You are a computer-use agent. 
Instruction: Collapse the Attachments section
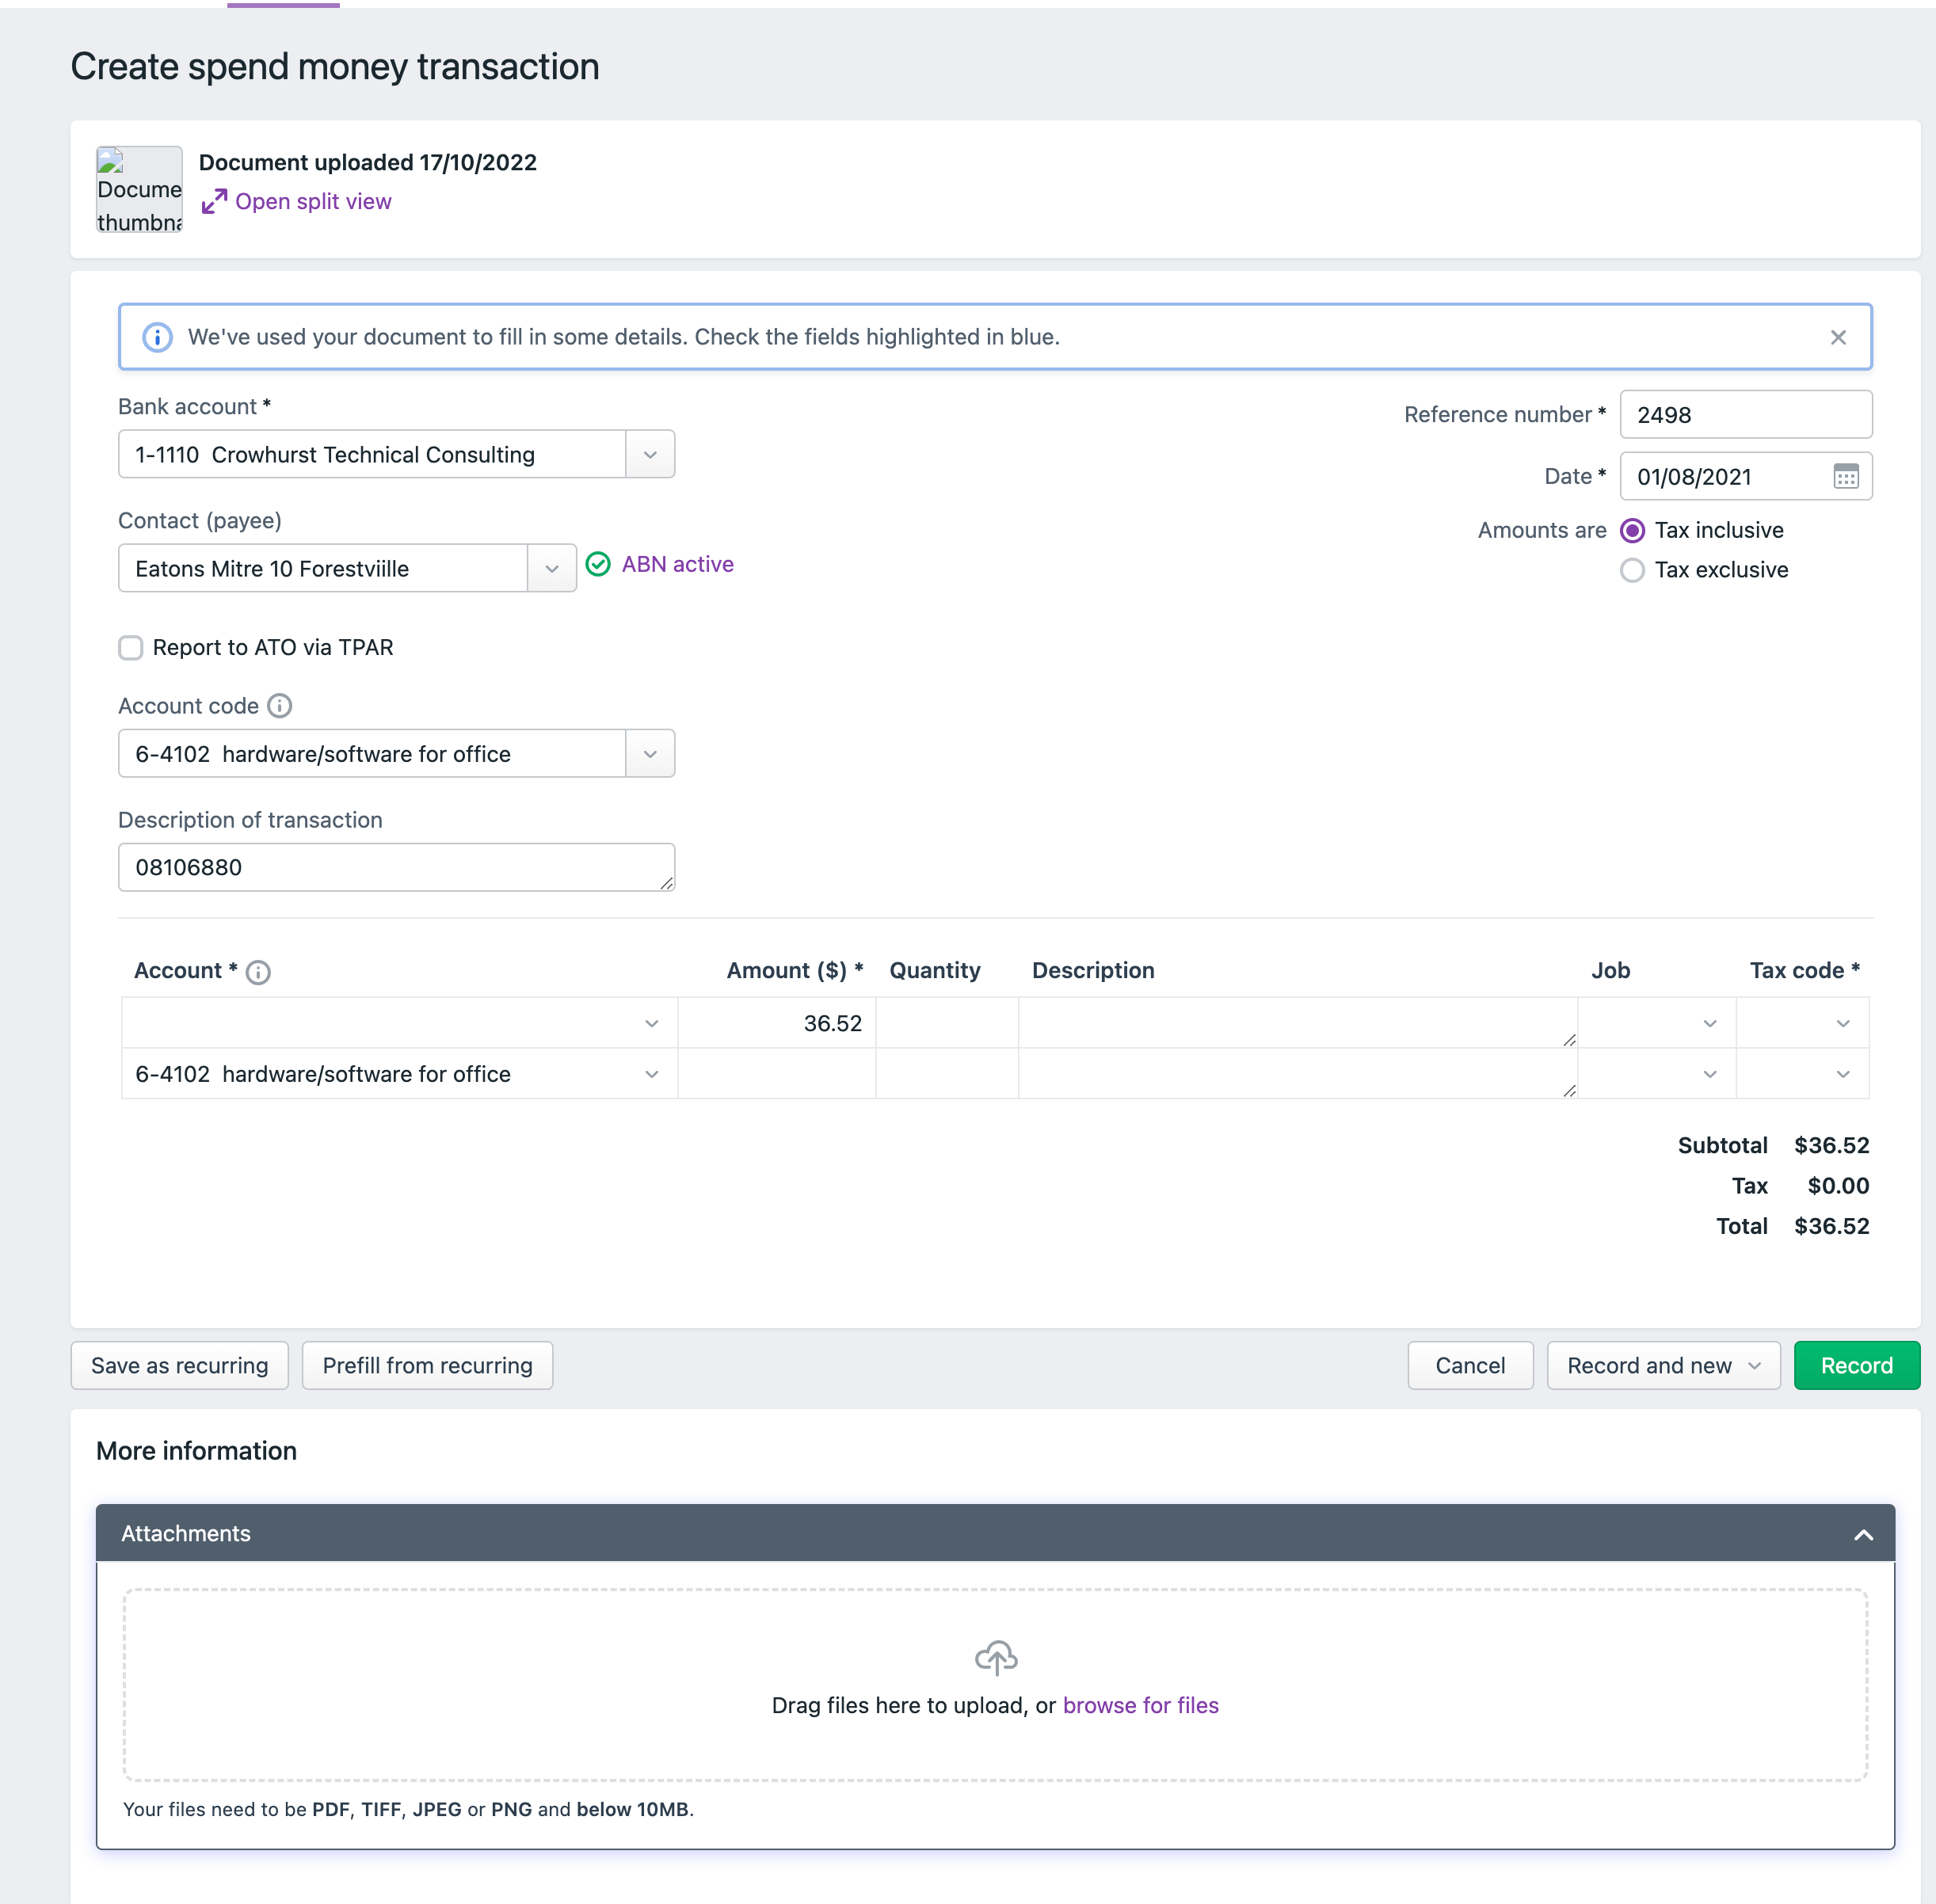1862,1533
